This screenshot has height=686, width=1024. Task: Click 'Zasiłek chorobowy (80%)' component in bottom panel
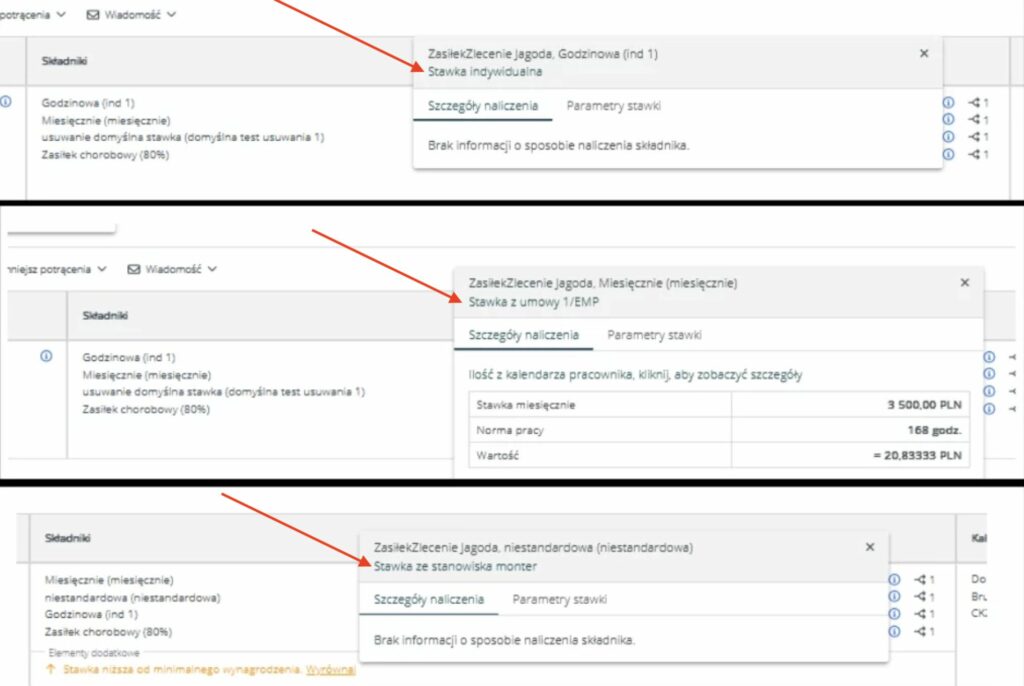pos(108,632)
